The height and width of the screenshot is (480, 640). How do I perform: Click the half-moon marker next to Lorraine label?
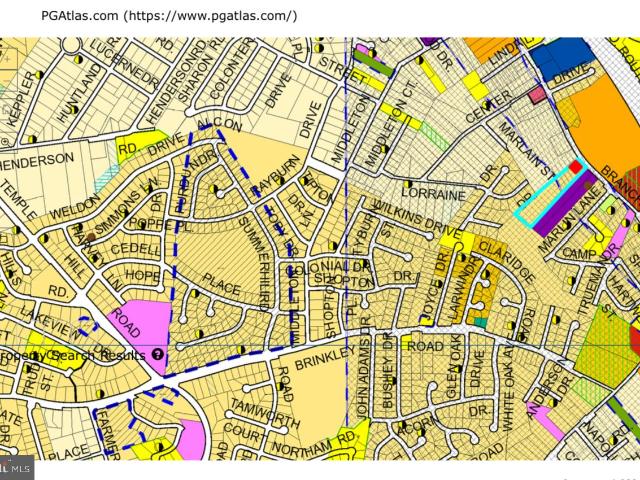(409, 183)
